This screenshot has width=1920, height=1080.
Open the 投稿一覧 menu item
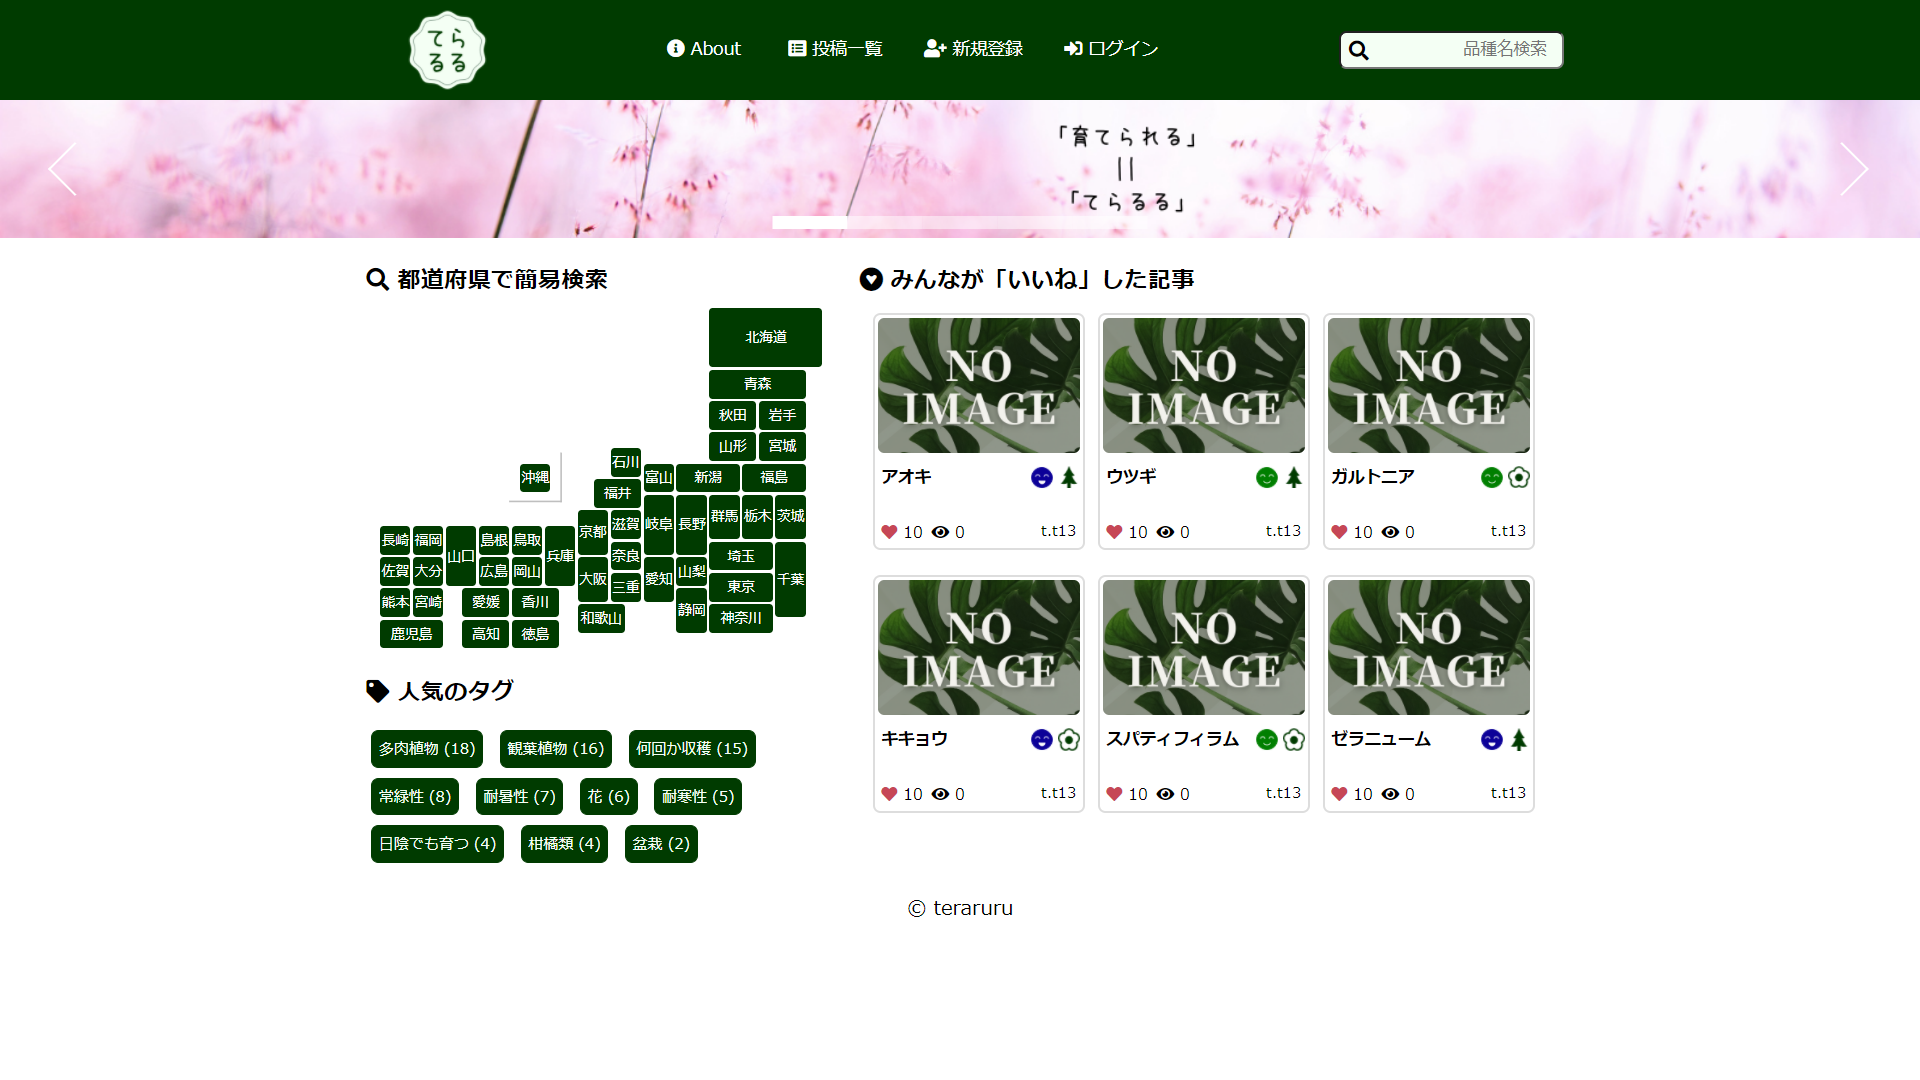click(835, 49)
